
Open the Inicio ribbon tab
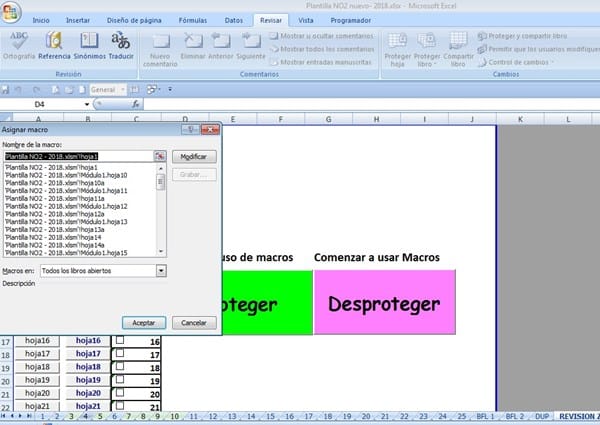(x=41, y=20)
